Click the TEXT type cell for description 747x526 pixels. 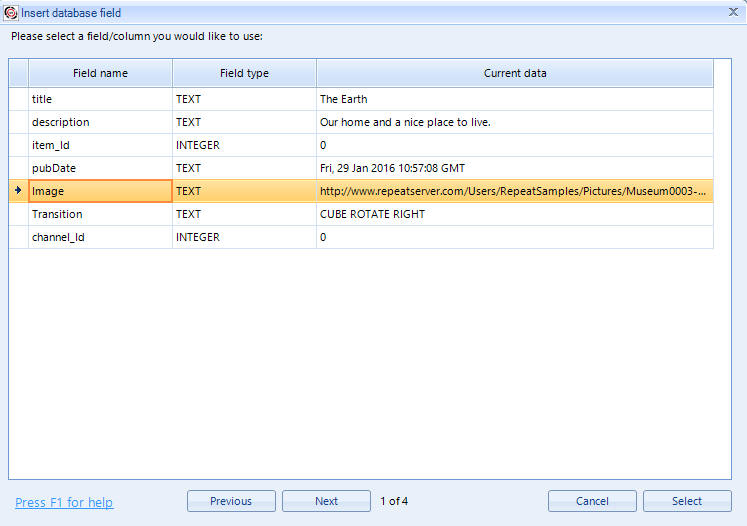[244, 122]
